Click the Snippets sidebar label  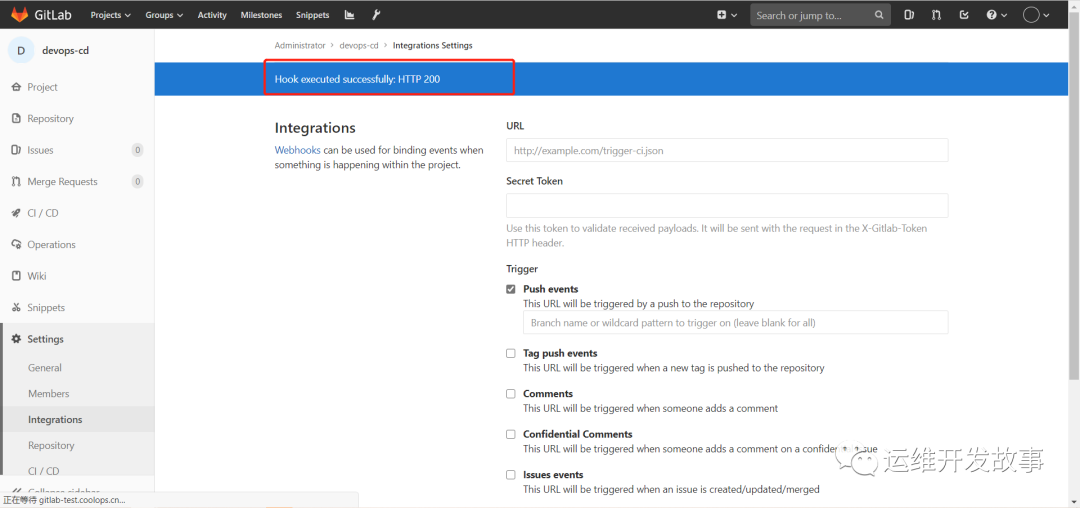(x=46, y=308)
